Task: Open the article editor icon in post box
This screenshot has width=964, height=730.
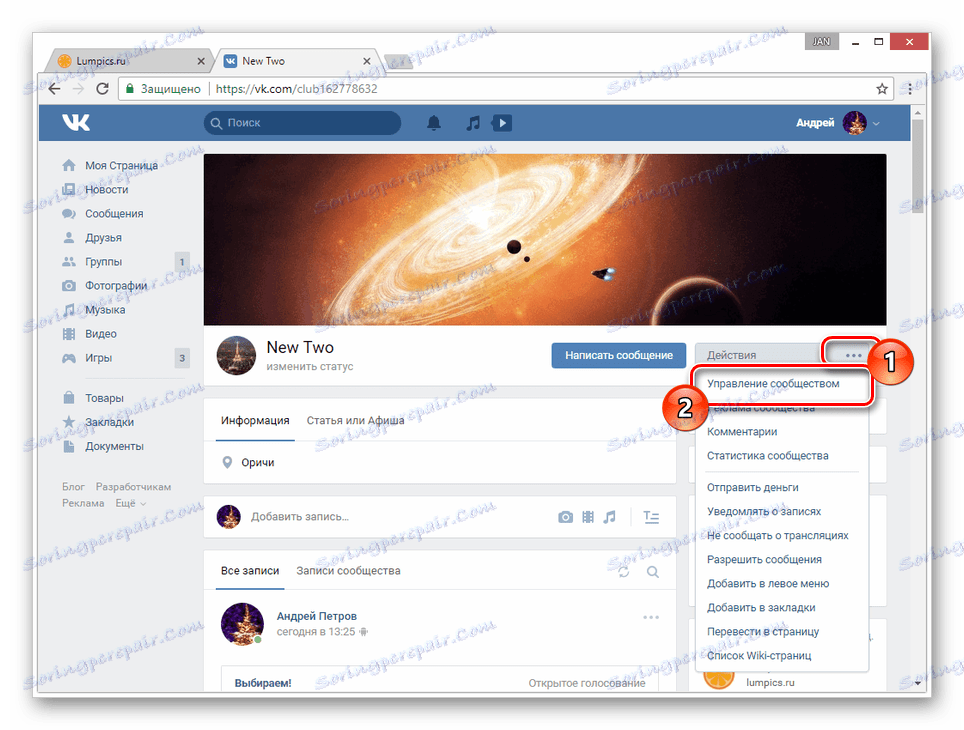Action: (651, 517)
